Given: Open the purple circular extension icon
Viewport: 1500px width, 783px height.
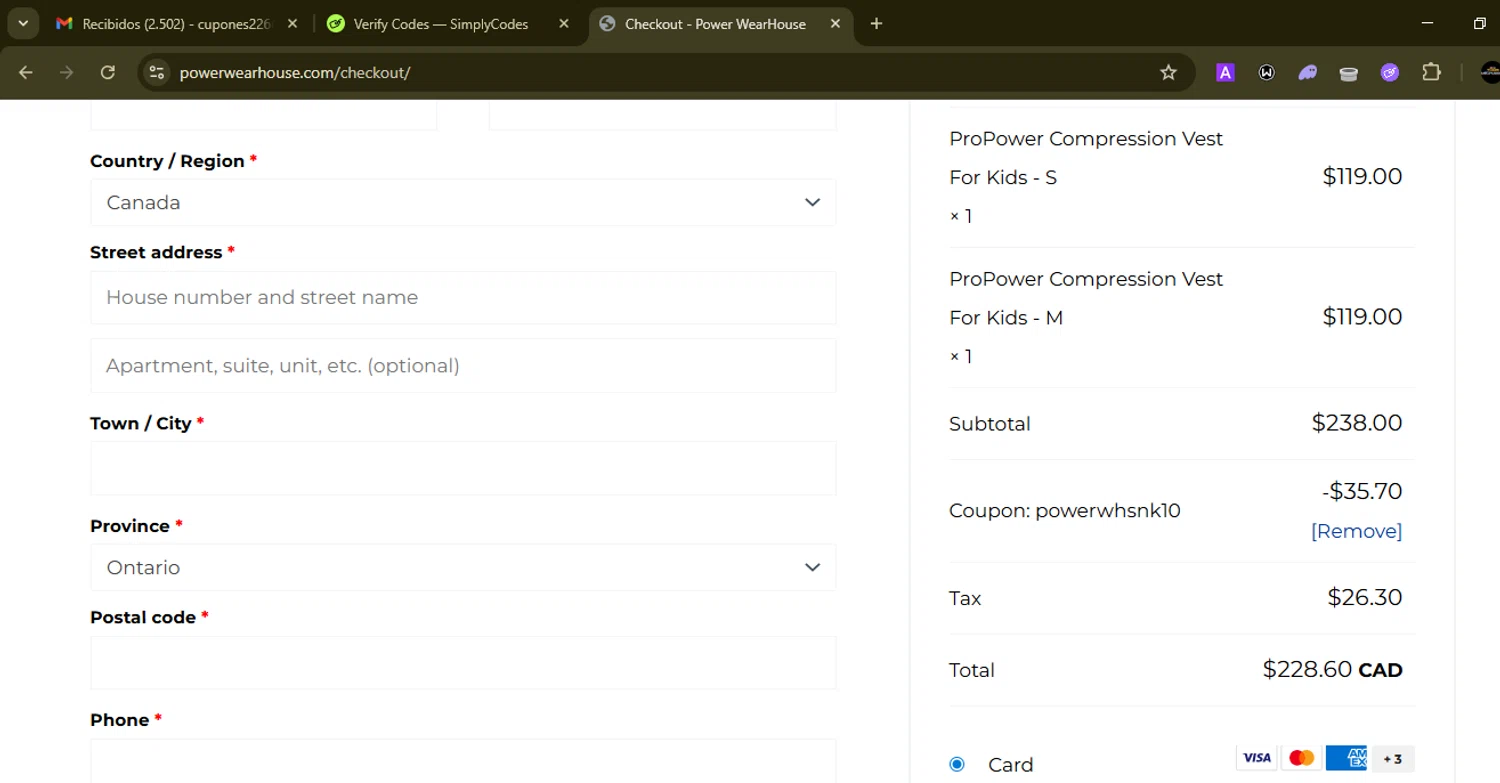Looking at the screenshot, I should pyautogui.click(x=1389, y=72).
